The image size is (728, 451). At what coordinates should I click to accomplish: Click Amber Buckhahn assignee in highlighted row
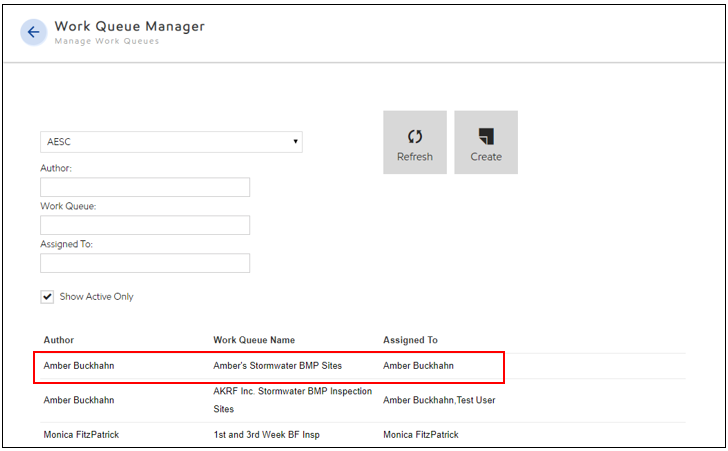coord(418,366)
